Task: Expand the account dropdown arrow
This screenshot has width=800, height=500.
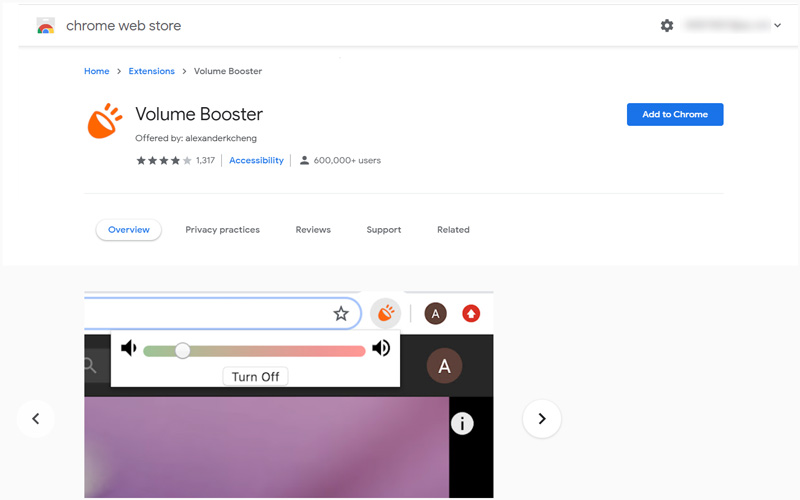Action: [777, 25]
